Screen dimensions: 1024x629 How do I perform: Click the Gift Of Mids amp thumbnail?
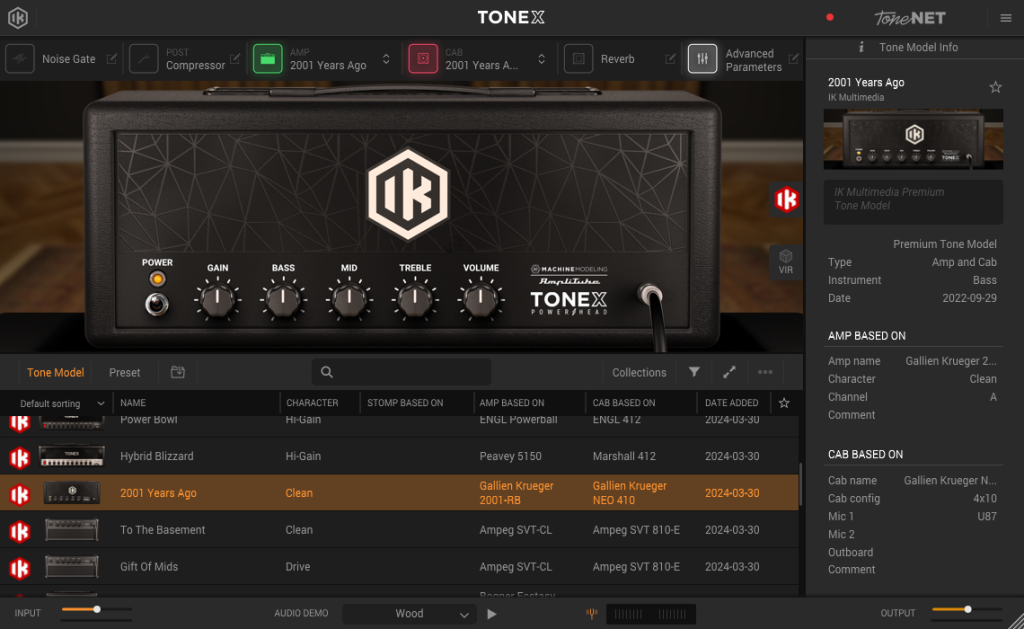(x=71, y=566)
